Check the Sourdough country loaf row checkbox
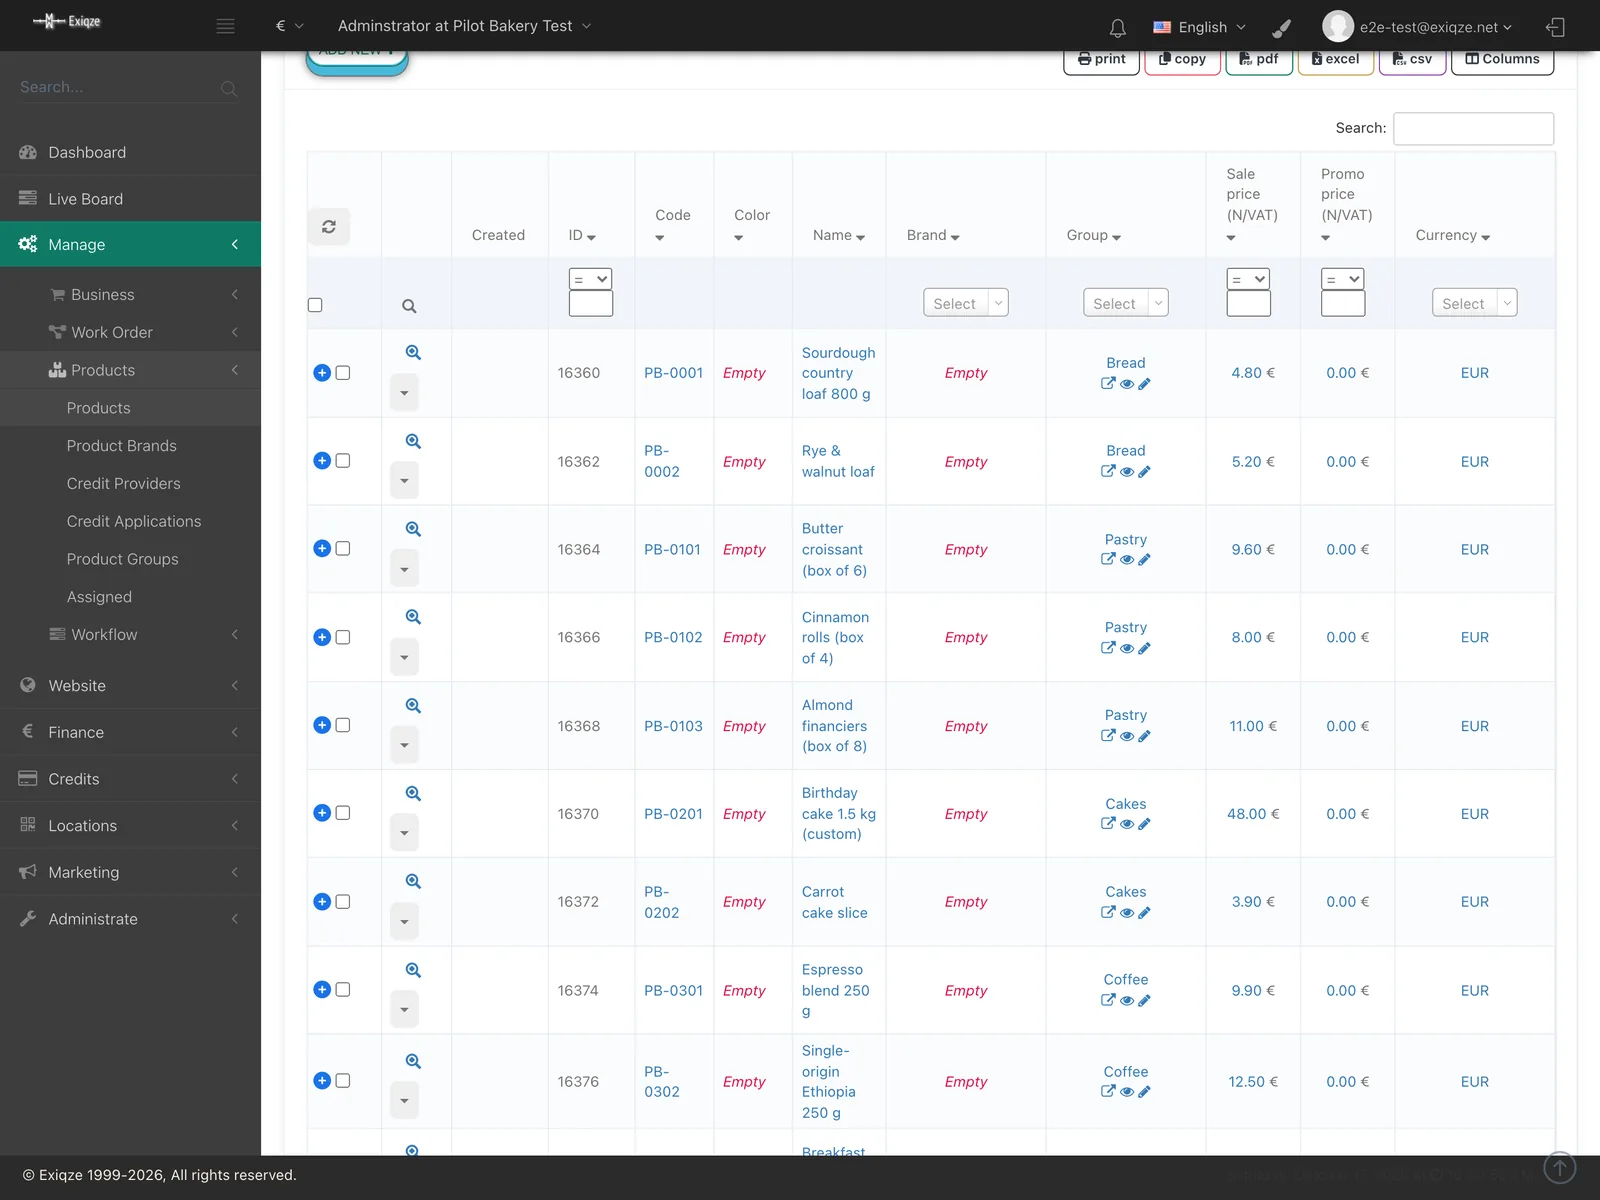The height and width of the screenshot is (1200, 1600). point(343,373)
